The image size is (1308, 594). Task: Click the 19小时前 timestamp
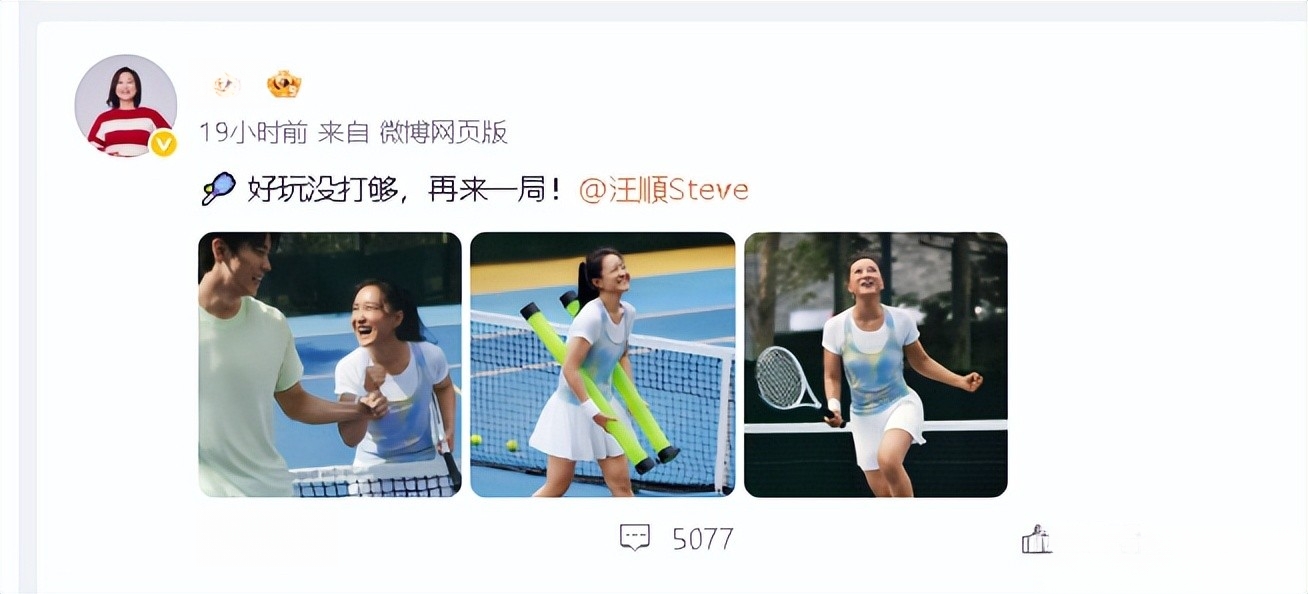[254, 132]
